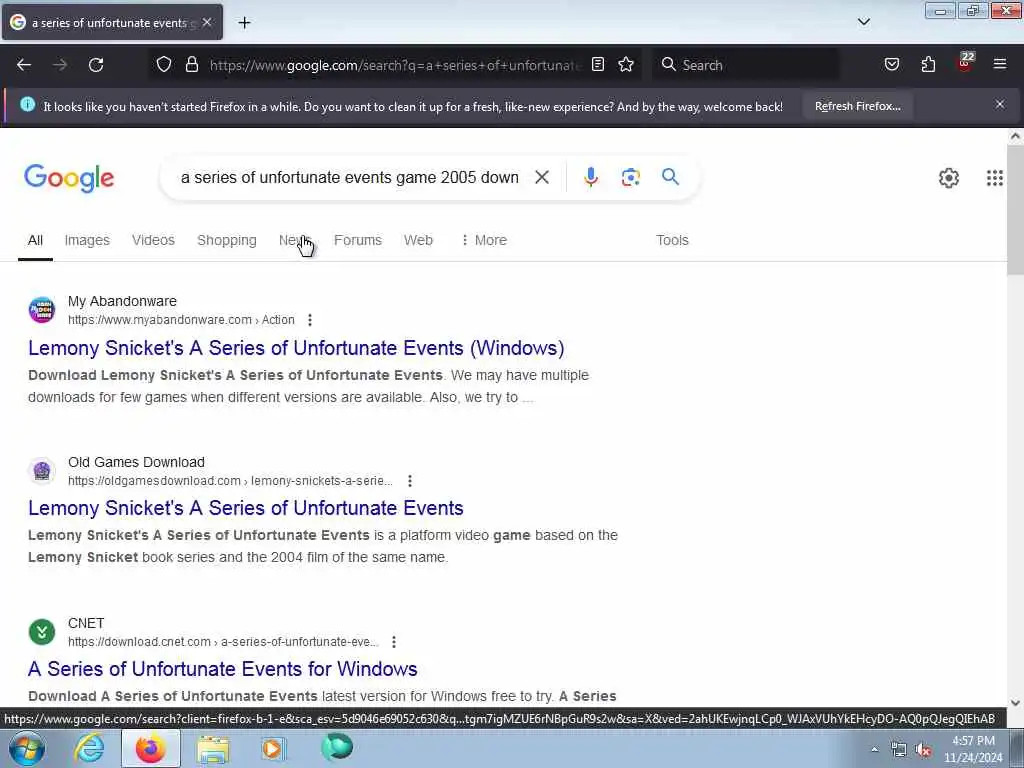Image resolution: width=1024 pixels, height=768 pixels.
Task: Reload the page with the refresh icon
Action: [96, 65]
